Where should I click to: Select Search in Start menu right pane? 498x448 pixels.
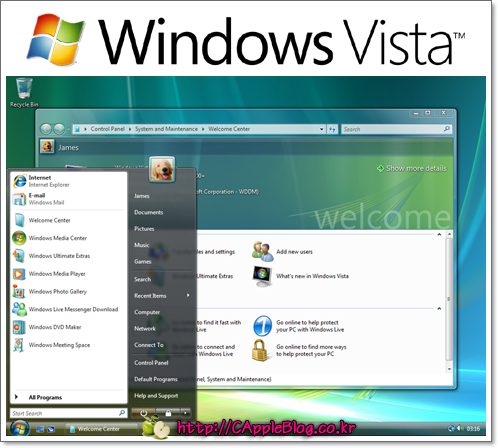pyautogui.click(x=142, y=279)
